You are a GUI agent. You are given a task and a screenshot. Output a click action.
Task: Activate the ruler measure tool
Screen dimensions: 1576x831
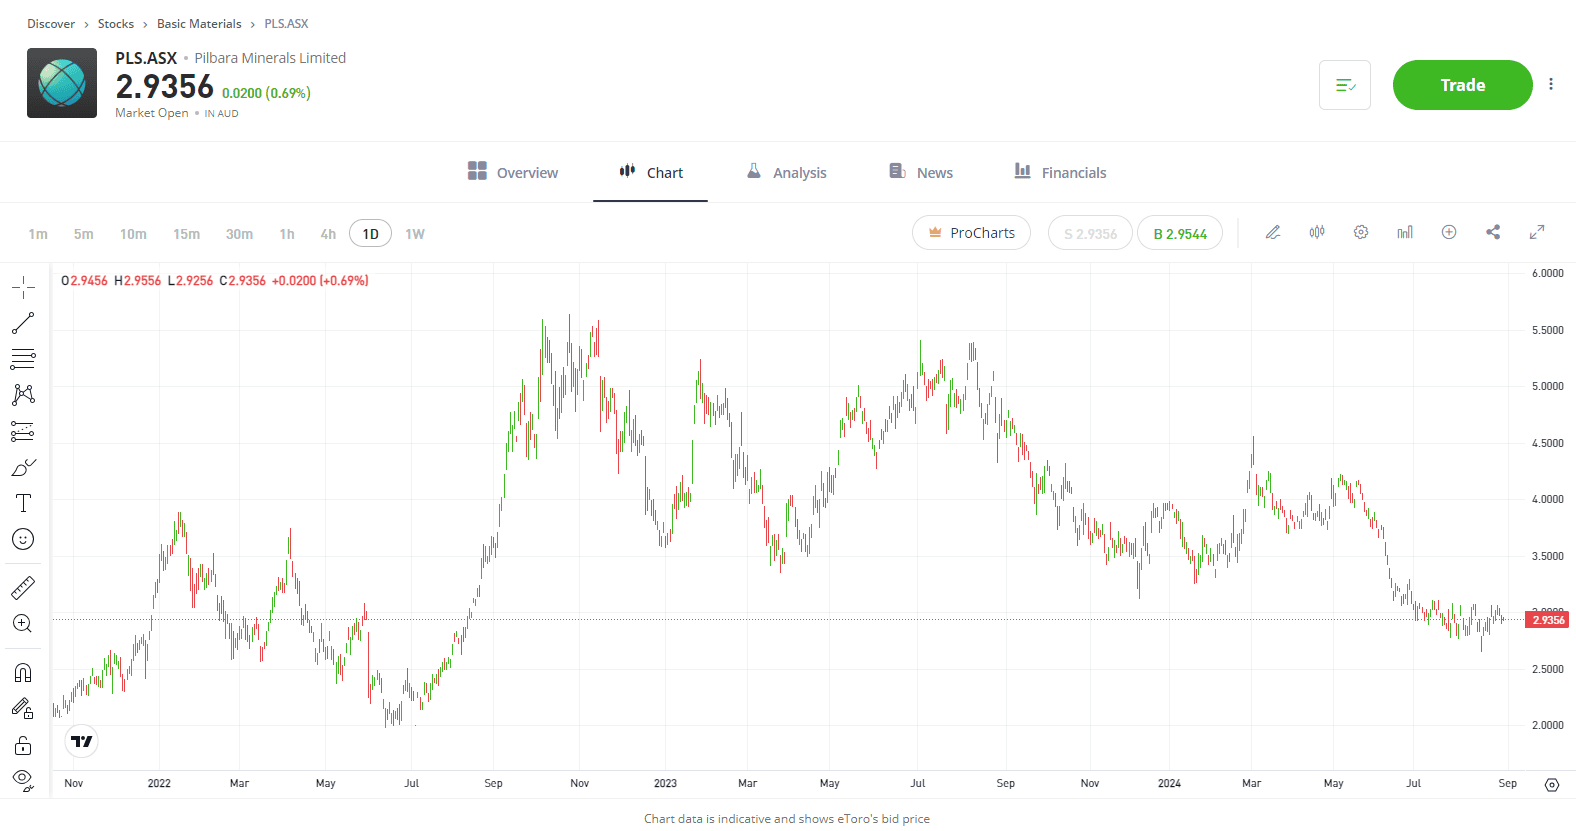click(23, 587)
